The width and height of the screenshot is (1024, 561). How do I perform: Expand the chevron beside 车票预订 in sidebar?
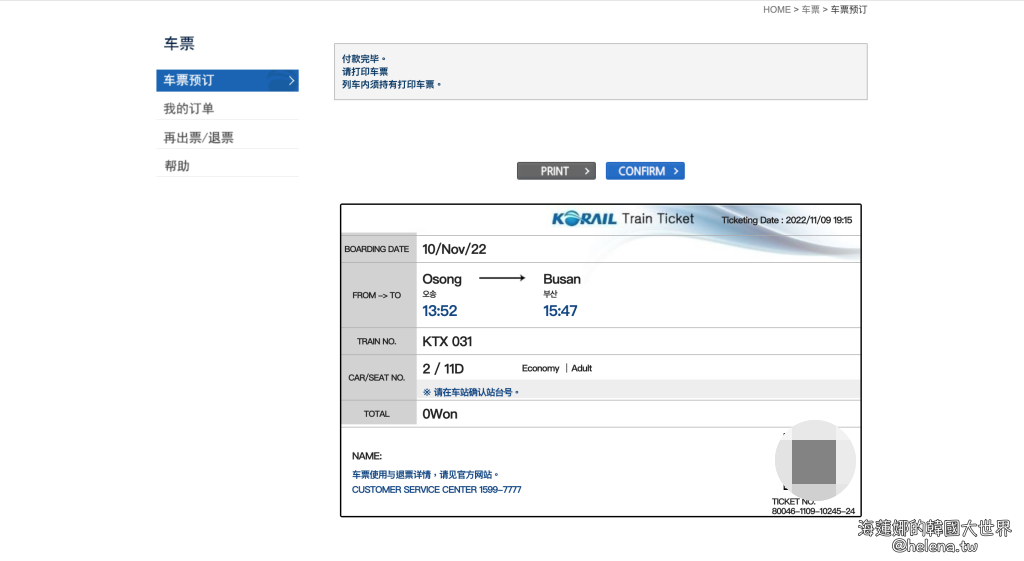tap(291, 80)
